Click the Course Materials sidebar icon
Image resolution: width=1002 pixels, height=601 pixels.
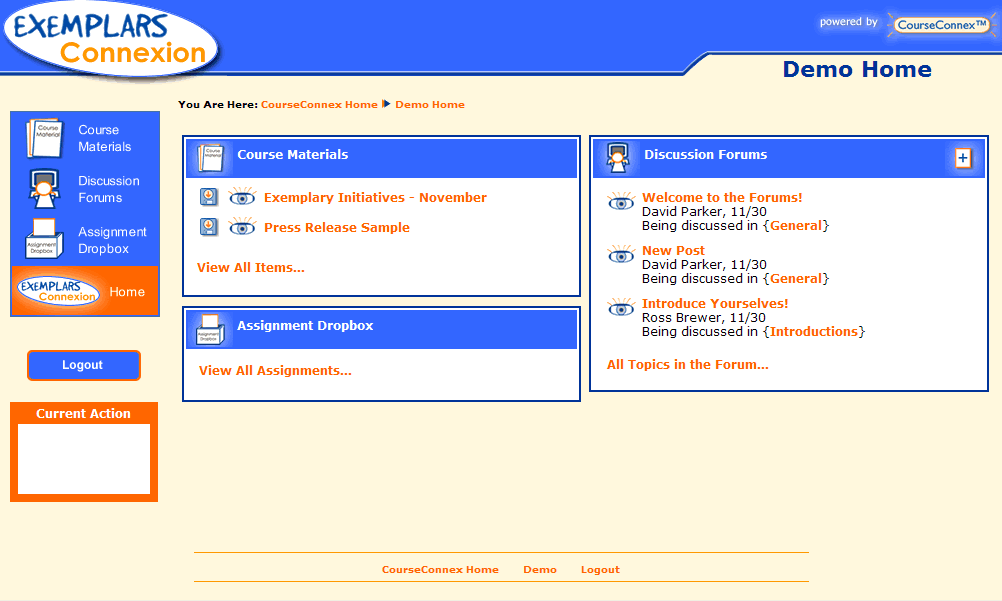[44, 138]
